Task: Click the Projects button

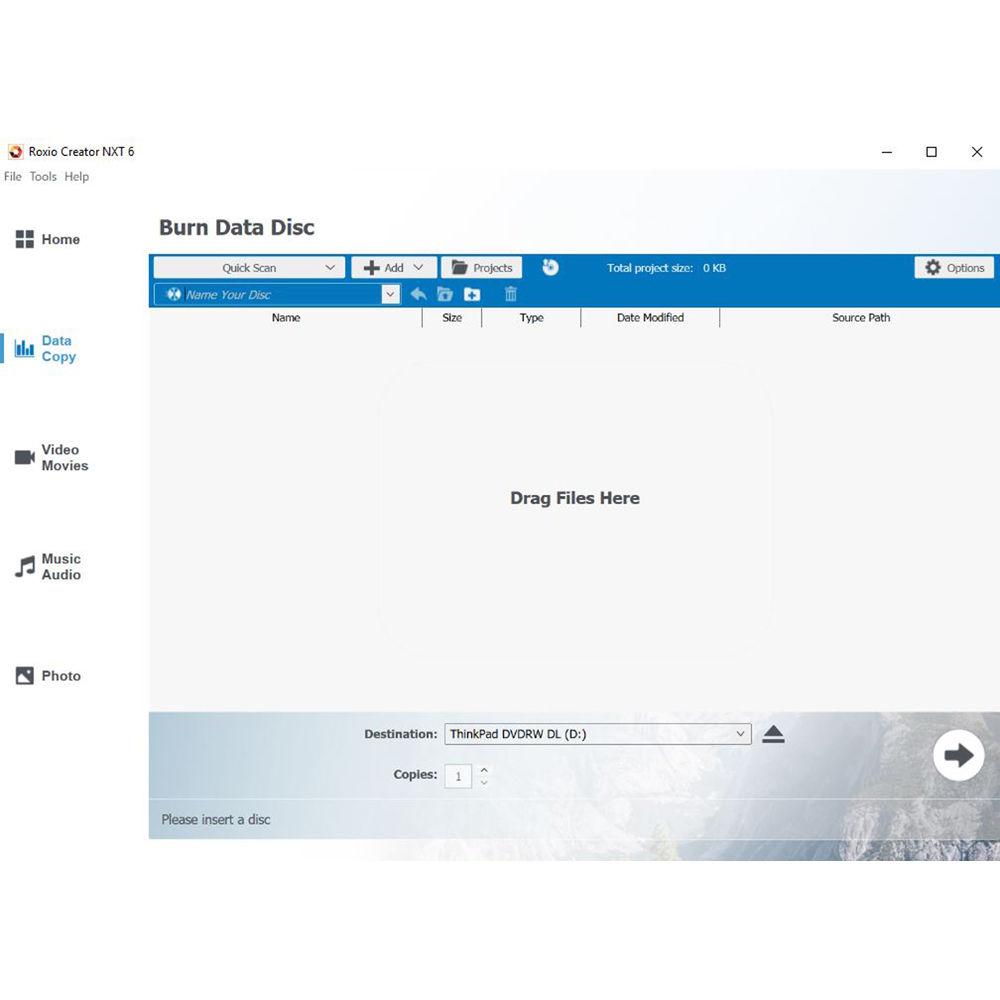Action: coord(482,267)
